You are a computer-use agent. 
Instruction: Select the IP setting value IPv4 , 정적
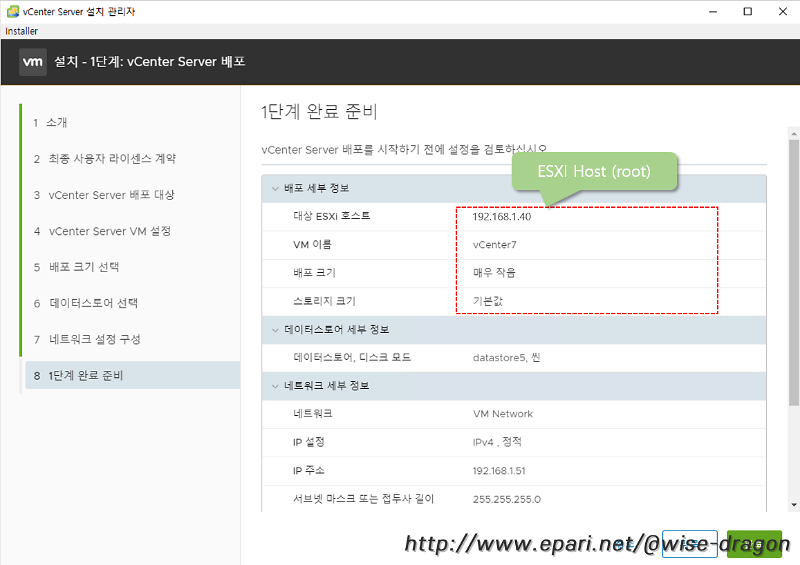(x=497, y=442)
